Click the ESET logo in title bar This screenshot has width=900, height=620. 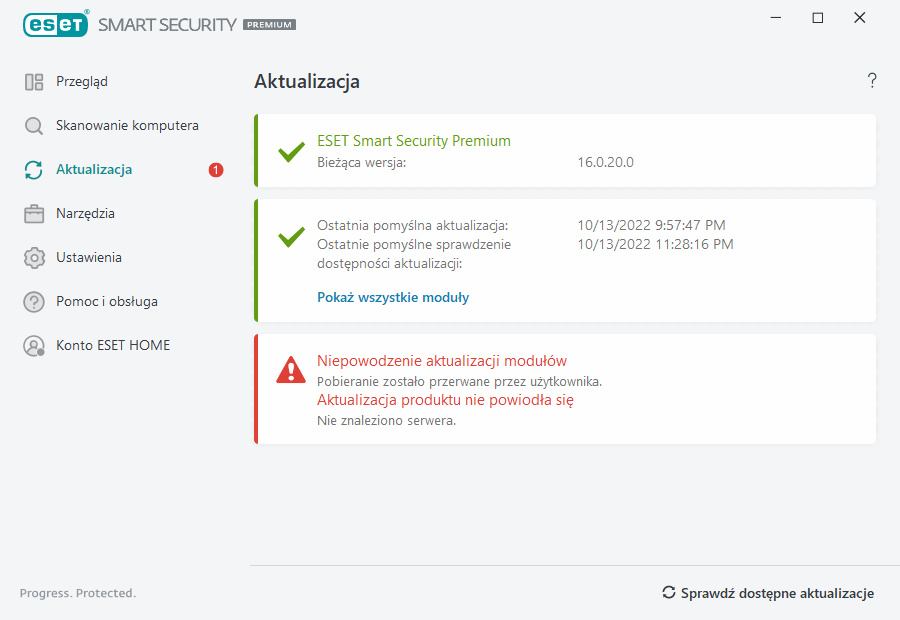[x=56, y=24]
